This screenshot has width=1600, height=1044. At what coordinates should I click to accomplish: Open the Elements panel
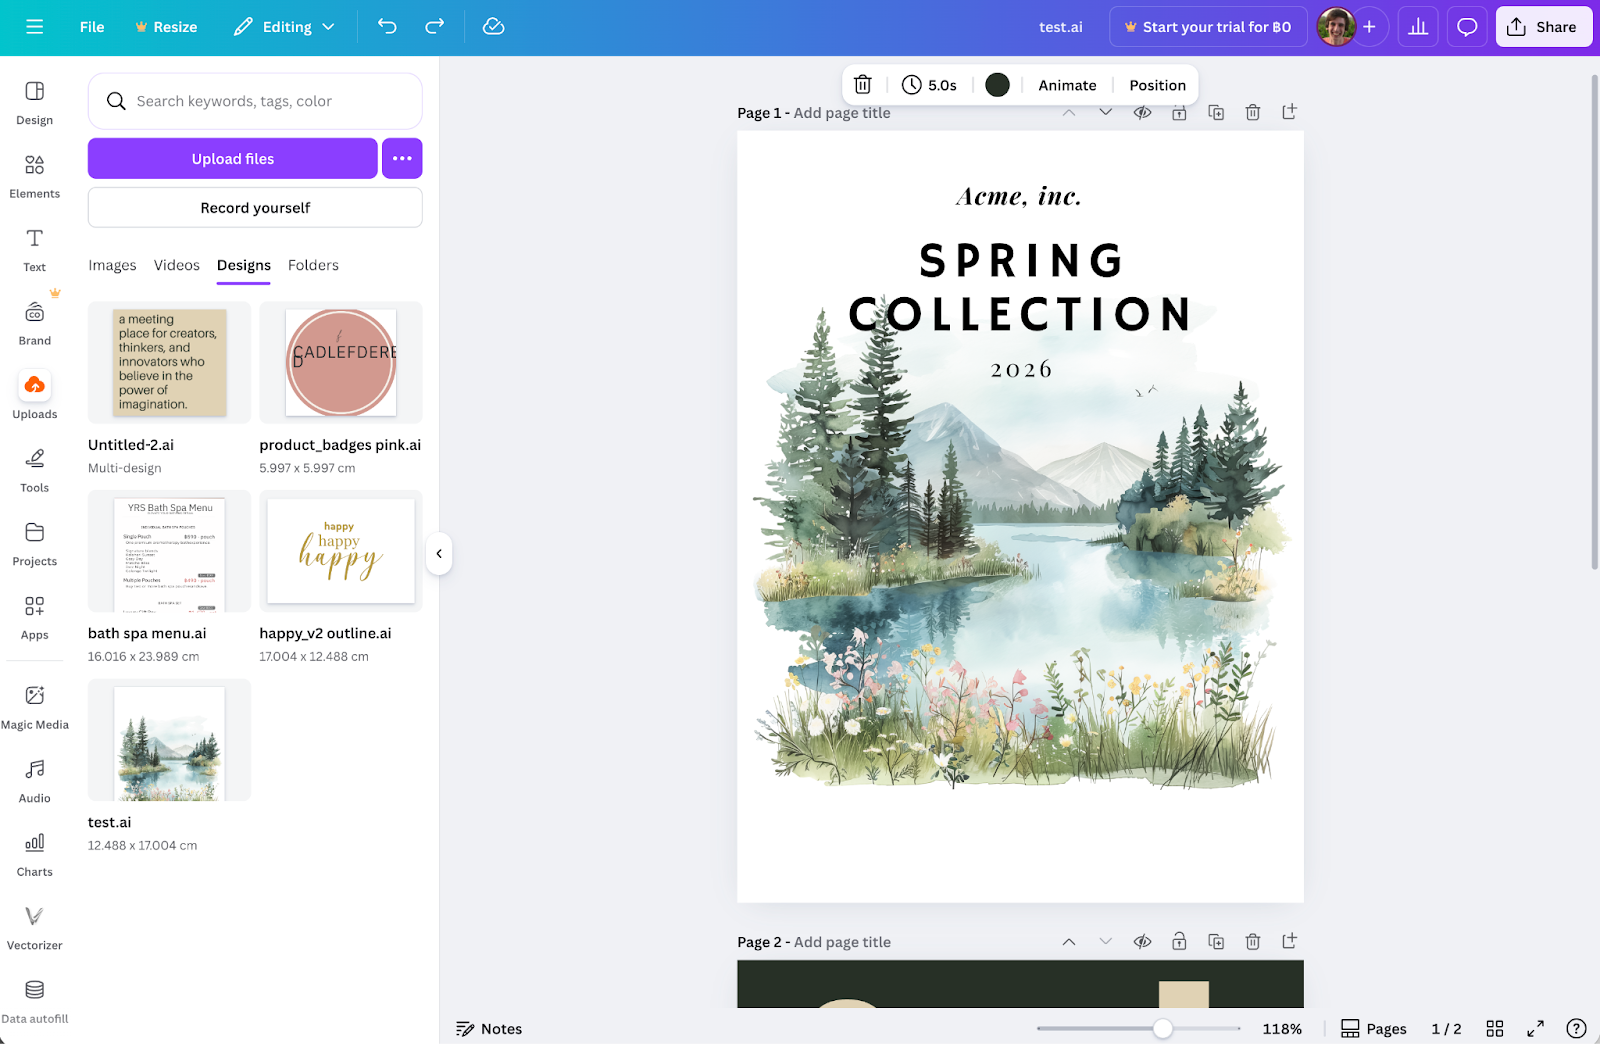pyautogui.click(x=34, y=175)
